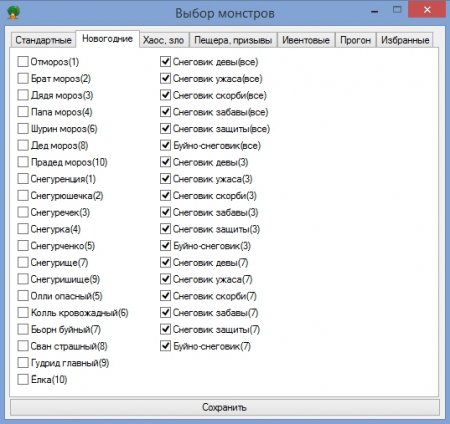
Task: Enable Снегуренция(1) checkbox
Action: (x=23, y=179)
